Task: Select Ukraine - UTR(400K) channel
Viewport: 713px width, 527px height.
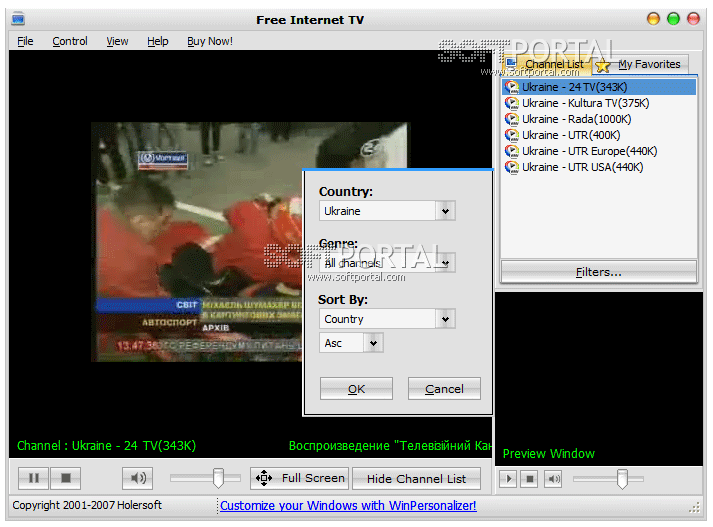Action: [599, 135]
